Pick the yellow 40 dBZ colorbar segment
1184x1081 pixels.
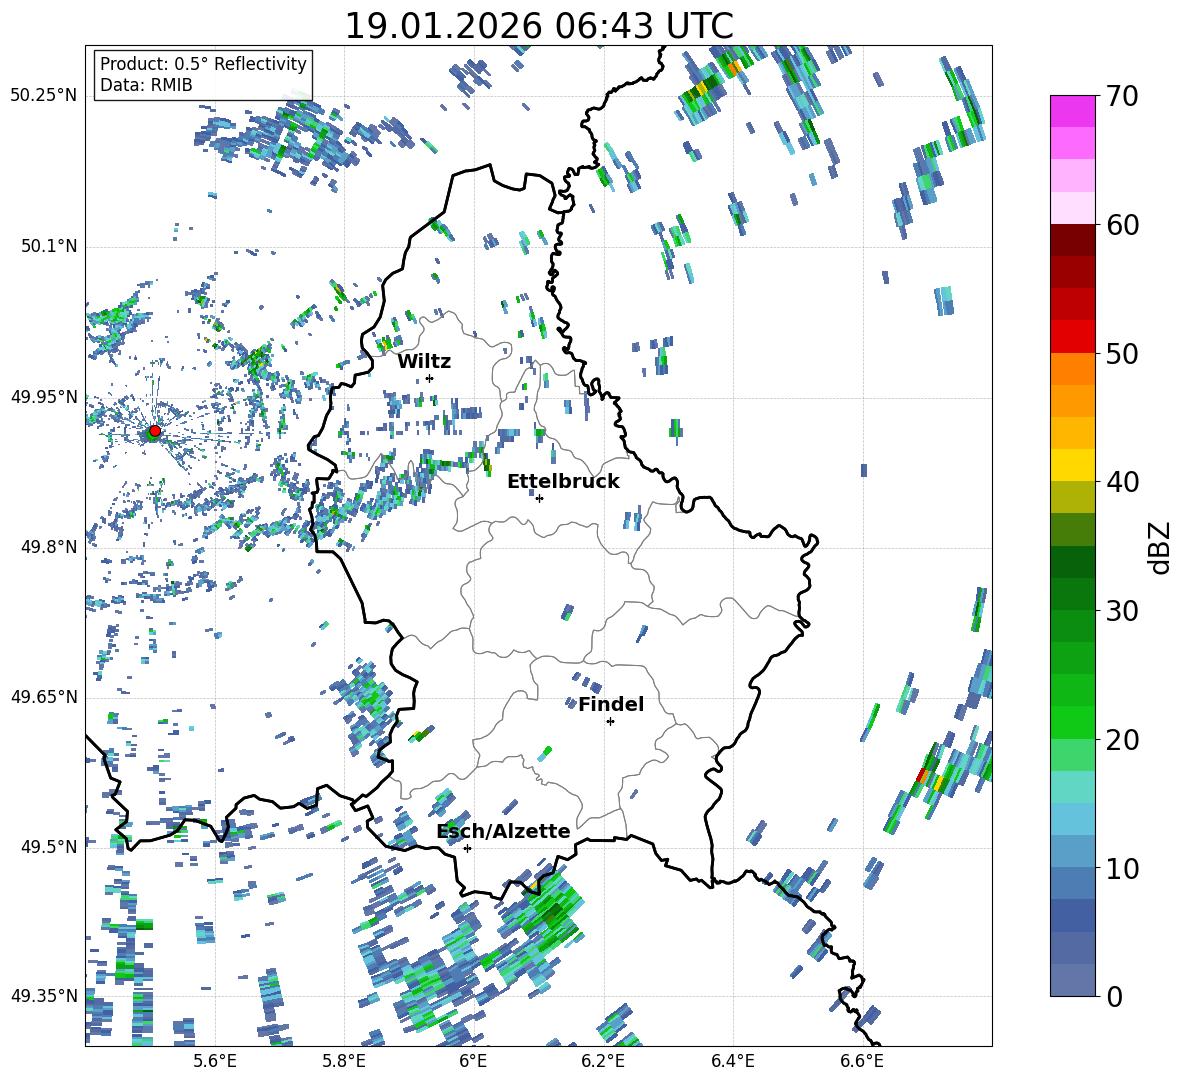coord(1072,465)
